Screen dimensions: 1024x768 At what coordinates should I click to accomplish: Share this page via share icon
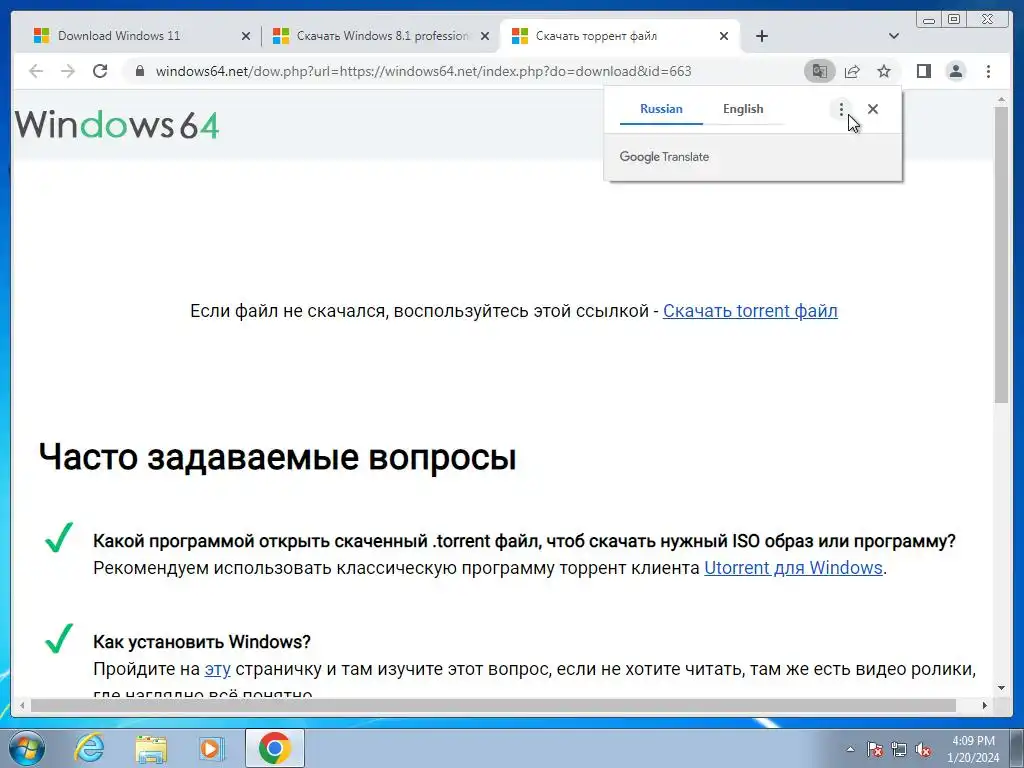(852, 71)
